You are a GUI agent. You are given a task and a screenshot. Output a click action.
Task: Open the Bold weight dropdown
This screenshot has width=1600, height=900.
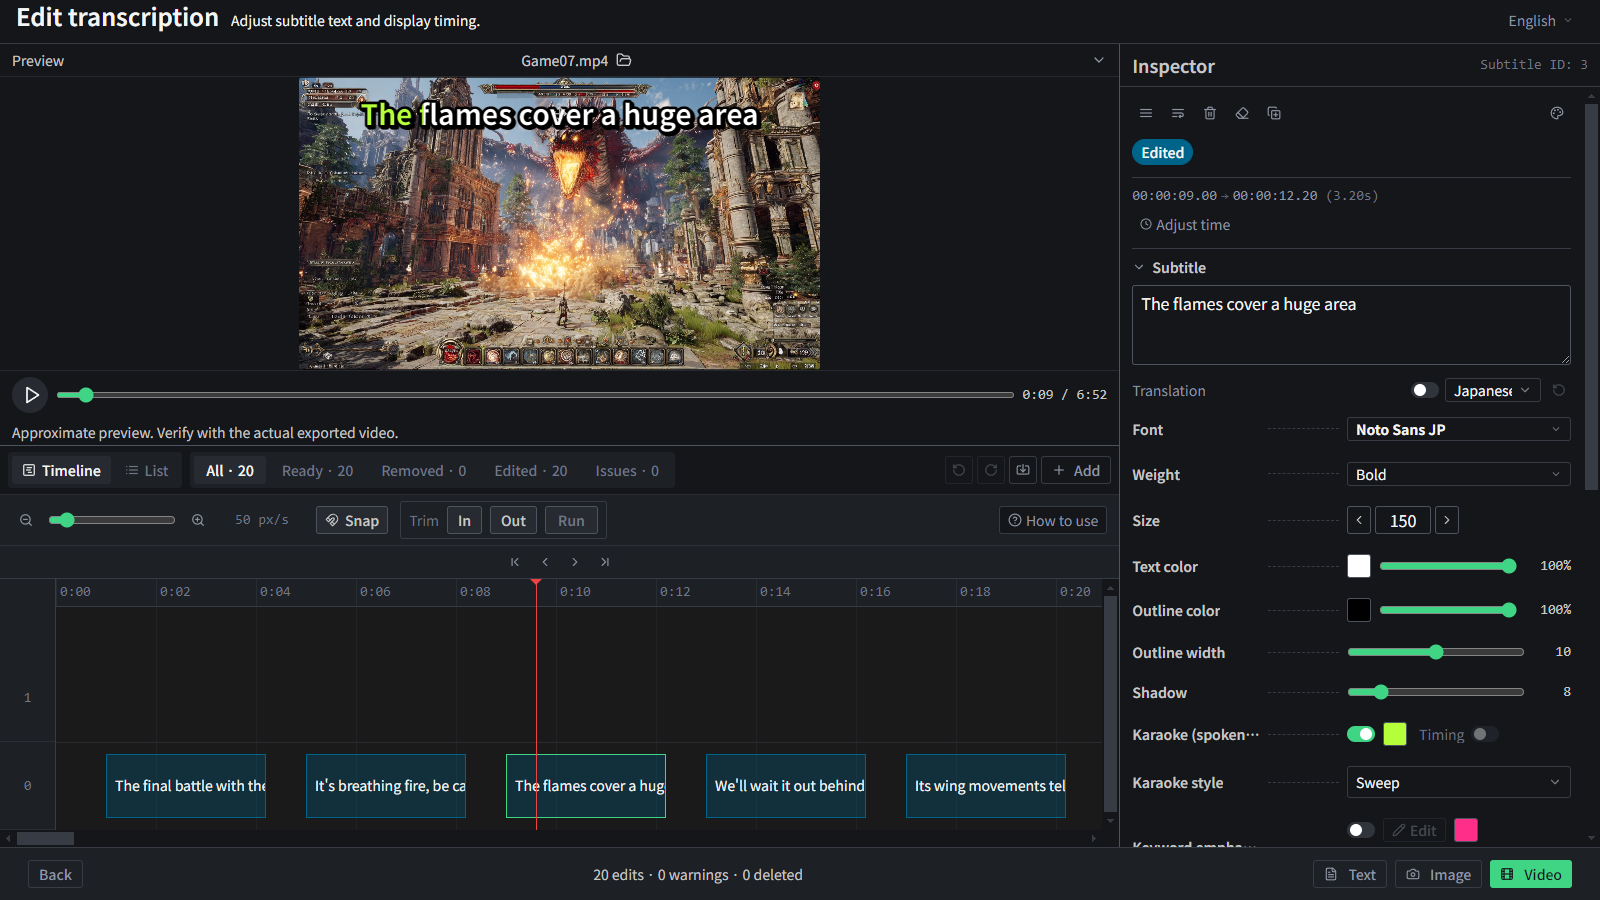tap(1459, 474)
